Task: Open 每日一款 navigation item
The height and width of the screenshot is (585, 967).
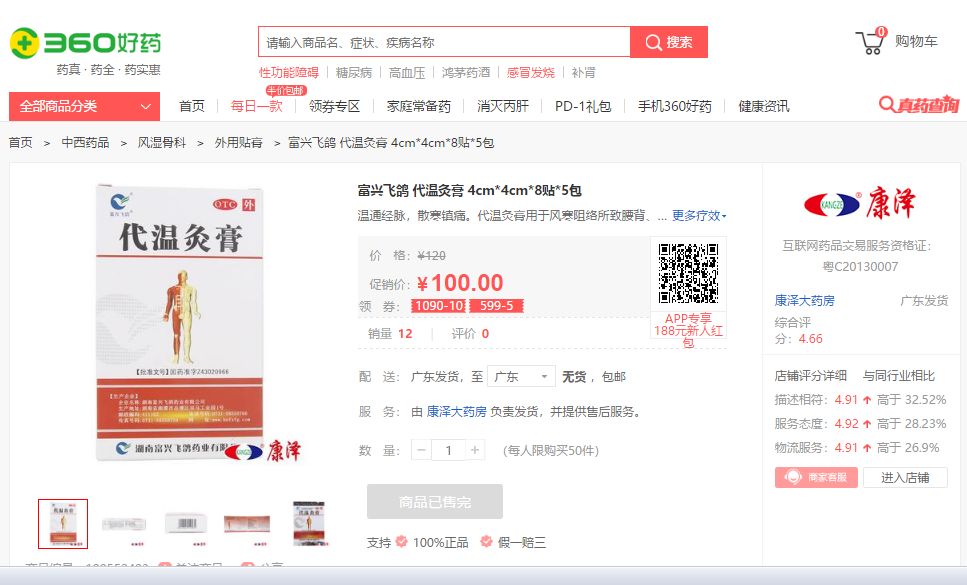Action: pyautogui.click(x=257, y=107)
